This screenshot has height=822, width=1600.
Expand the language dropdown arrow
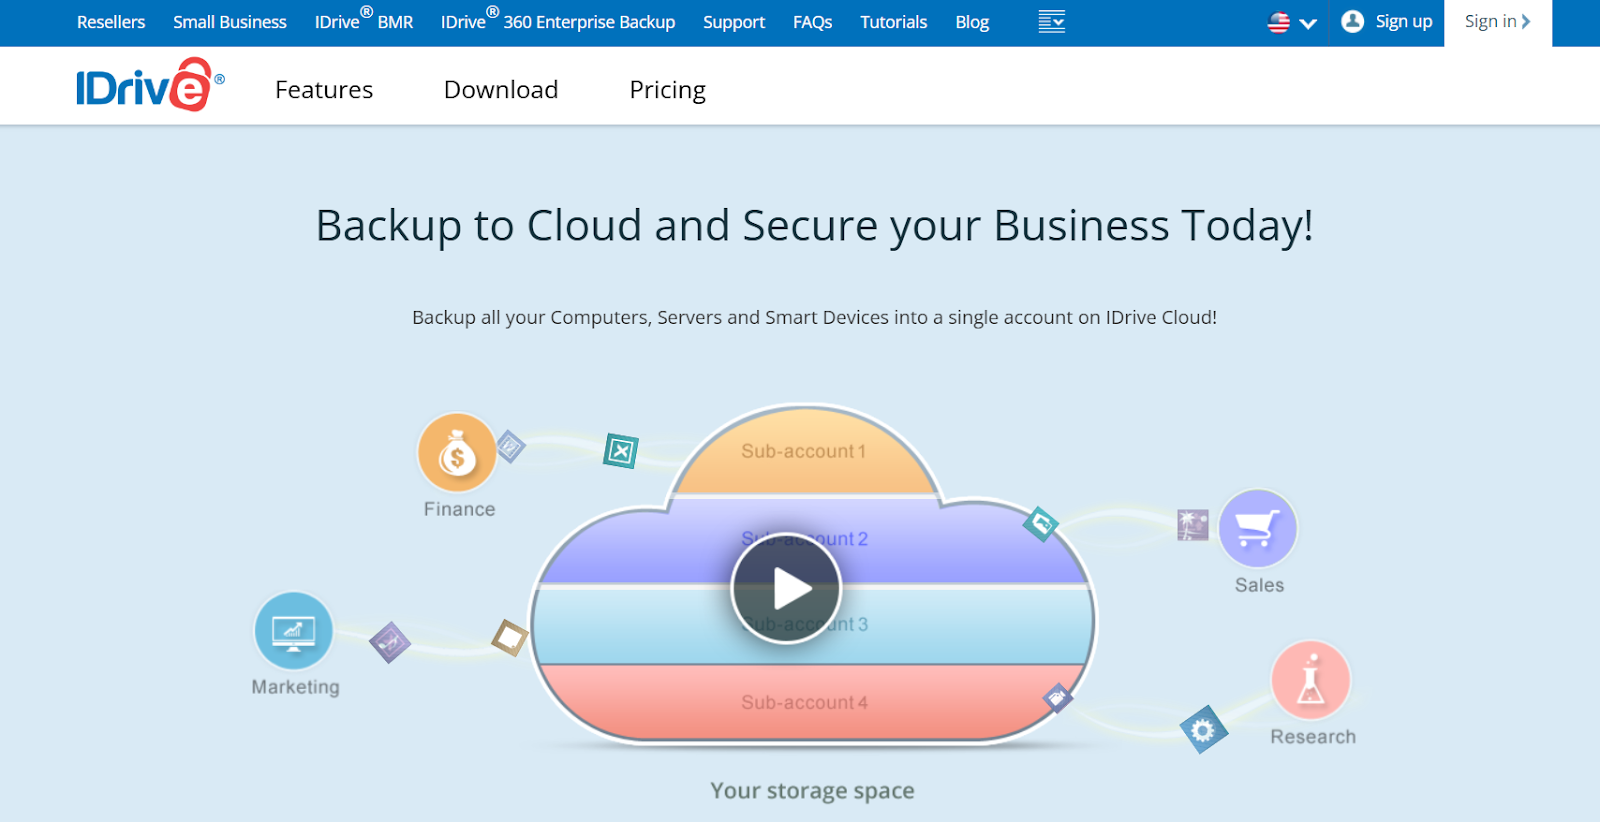coord(1308,23)
